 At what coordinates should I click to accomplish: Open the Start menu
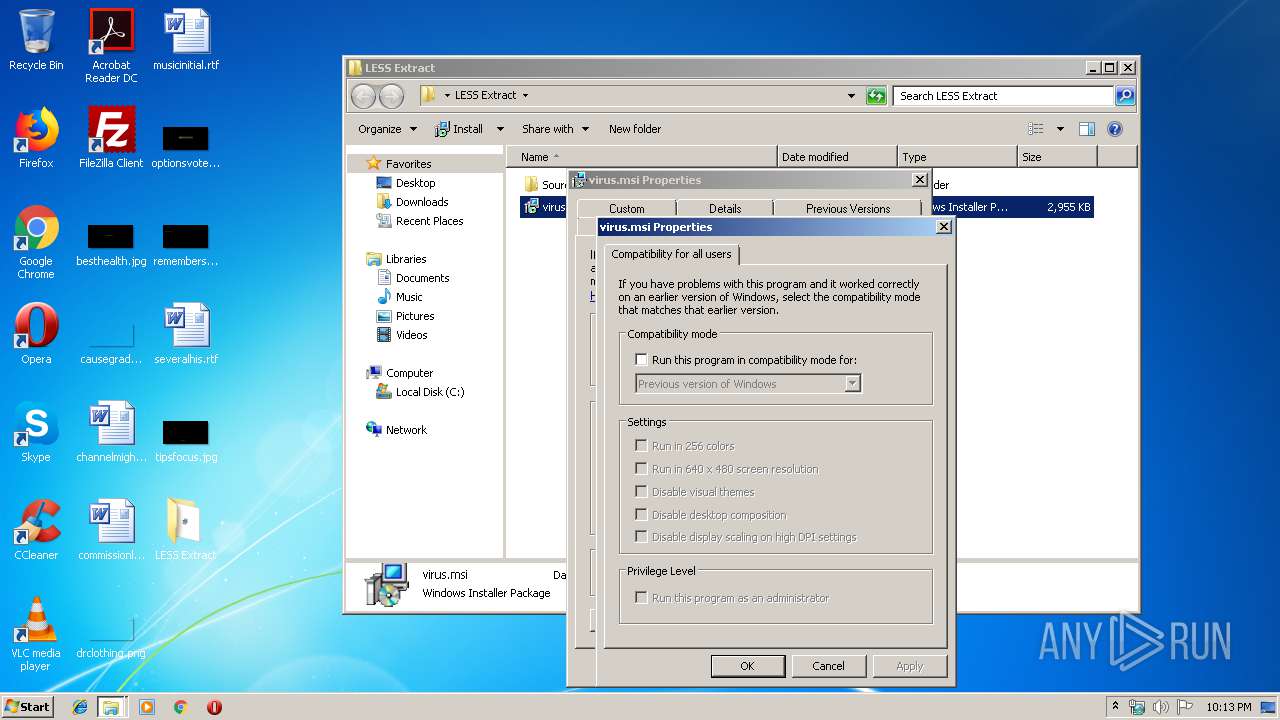tap(27, 707)
